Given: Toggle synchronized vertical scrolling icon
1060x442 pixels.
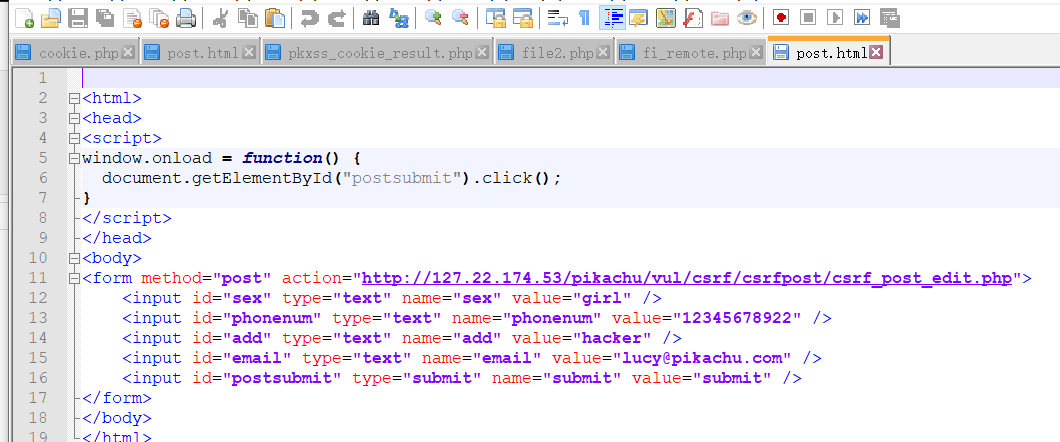Looking at the screenshot, I should tap(496, 18).
